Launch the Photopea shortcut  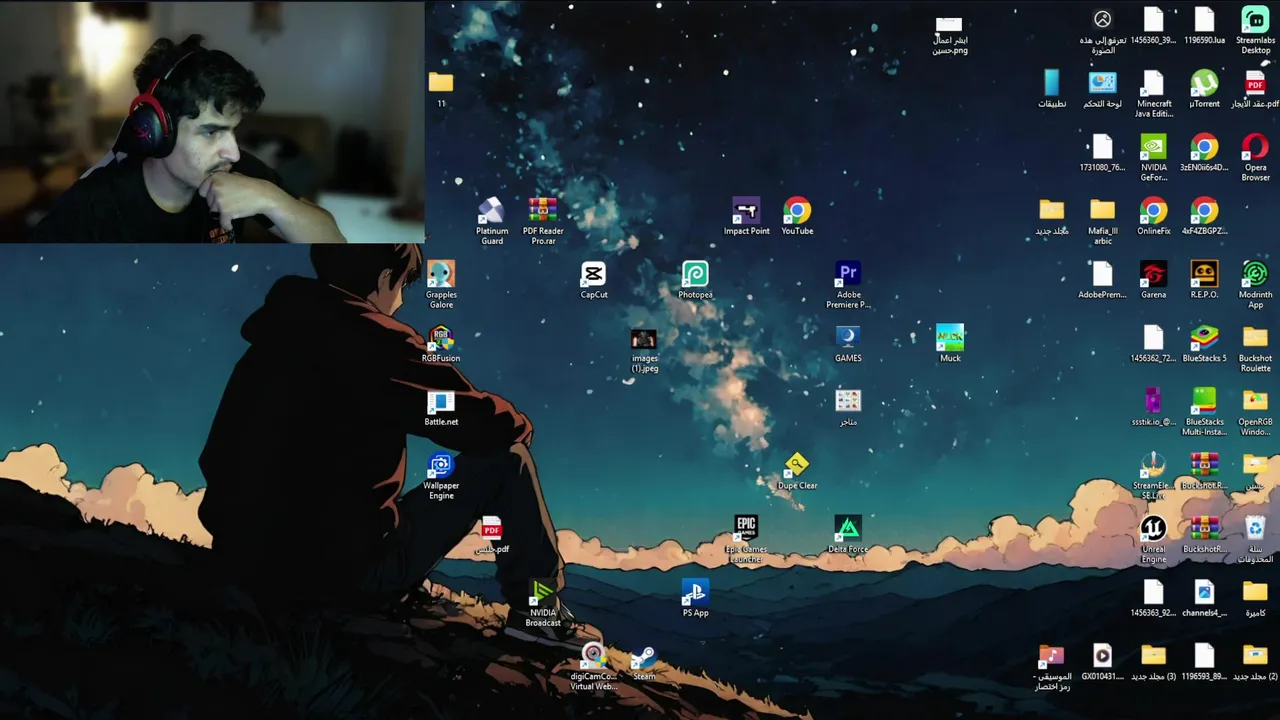click(x=695, y=280)
